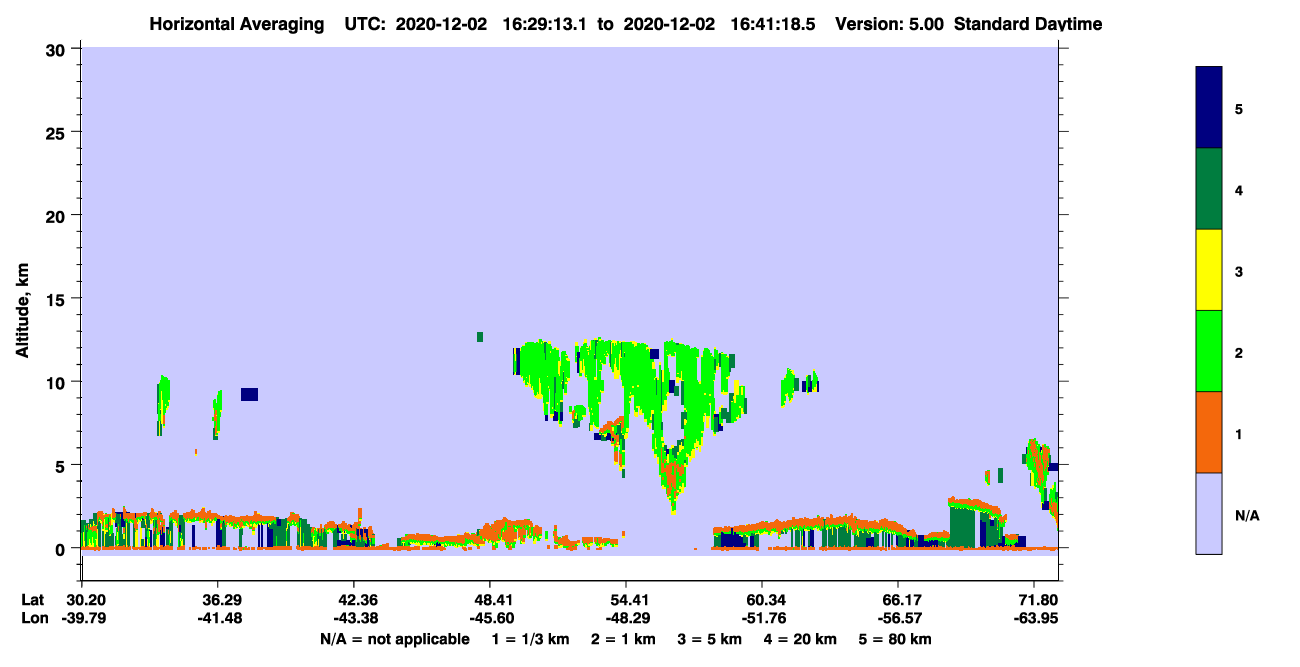Click legend entry '5 = 80 km'

[895, 638]
